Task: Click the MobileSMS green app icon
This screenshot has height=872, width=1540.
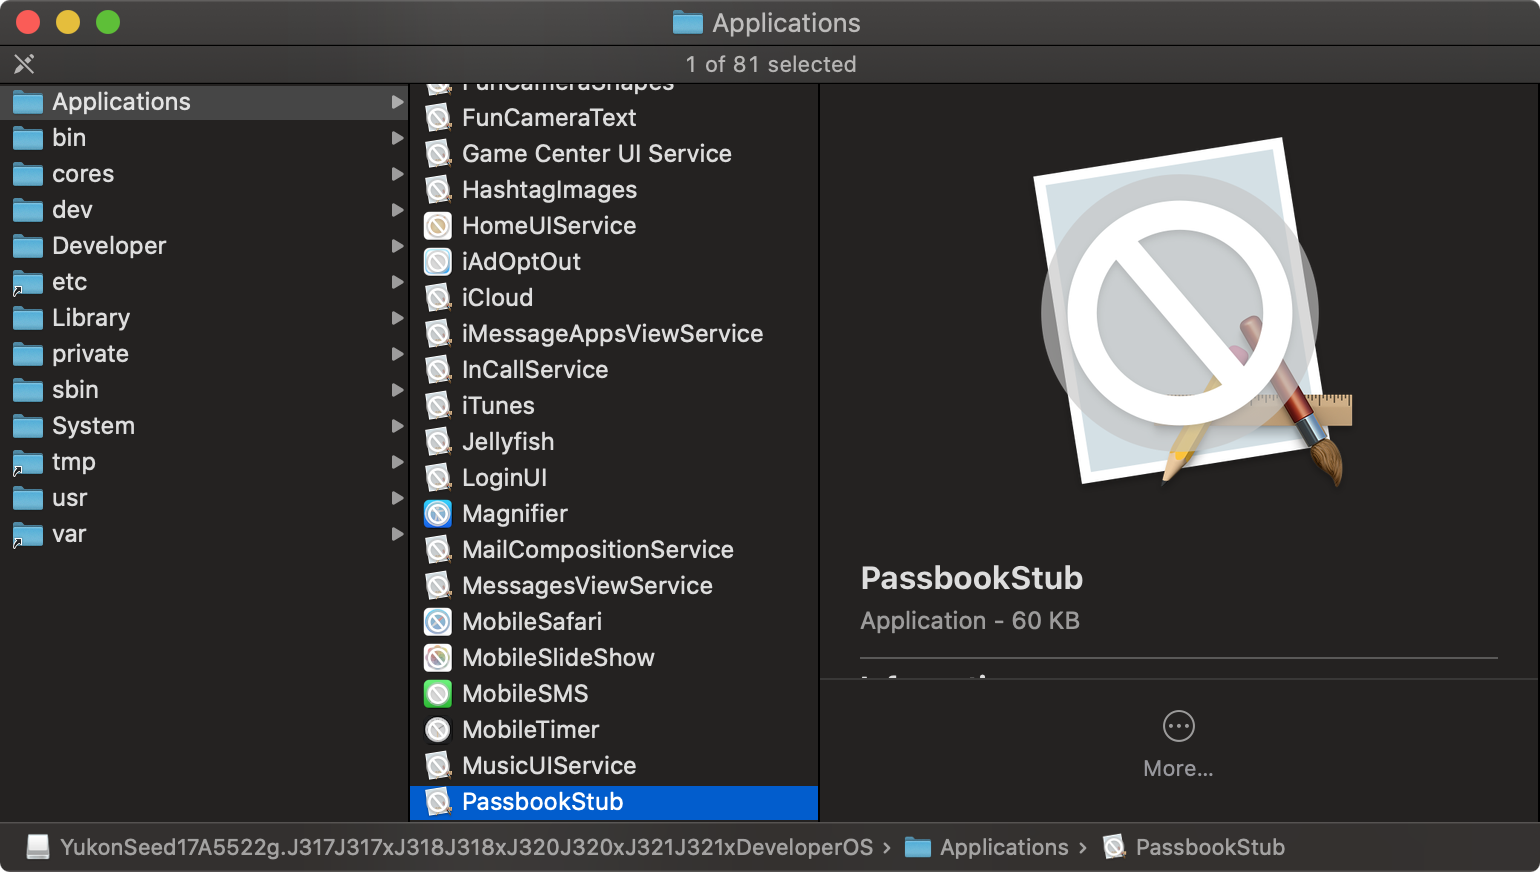Action: click(438, 694)
